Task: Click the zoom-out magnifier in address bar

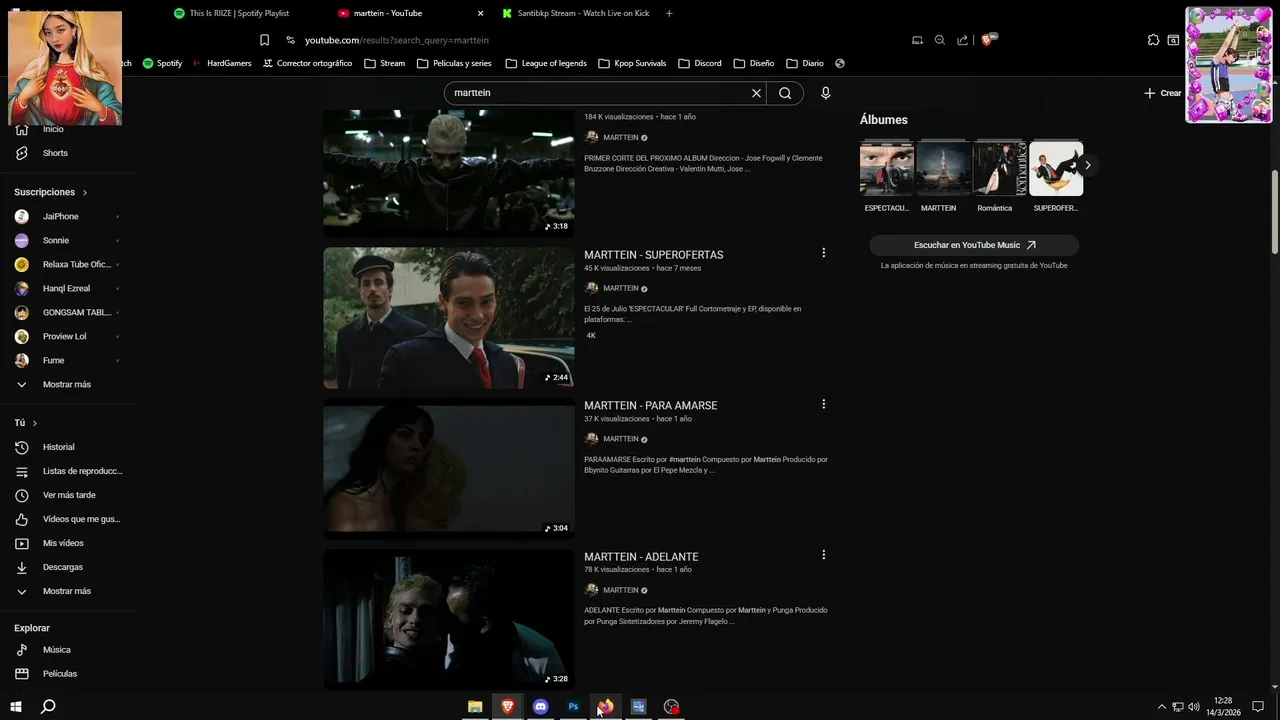Action: [x=939, y=40]
